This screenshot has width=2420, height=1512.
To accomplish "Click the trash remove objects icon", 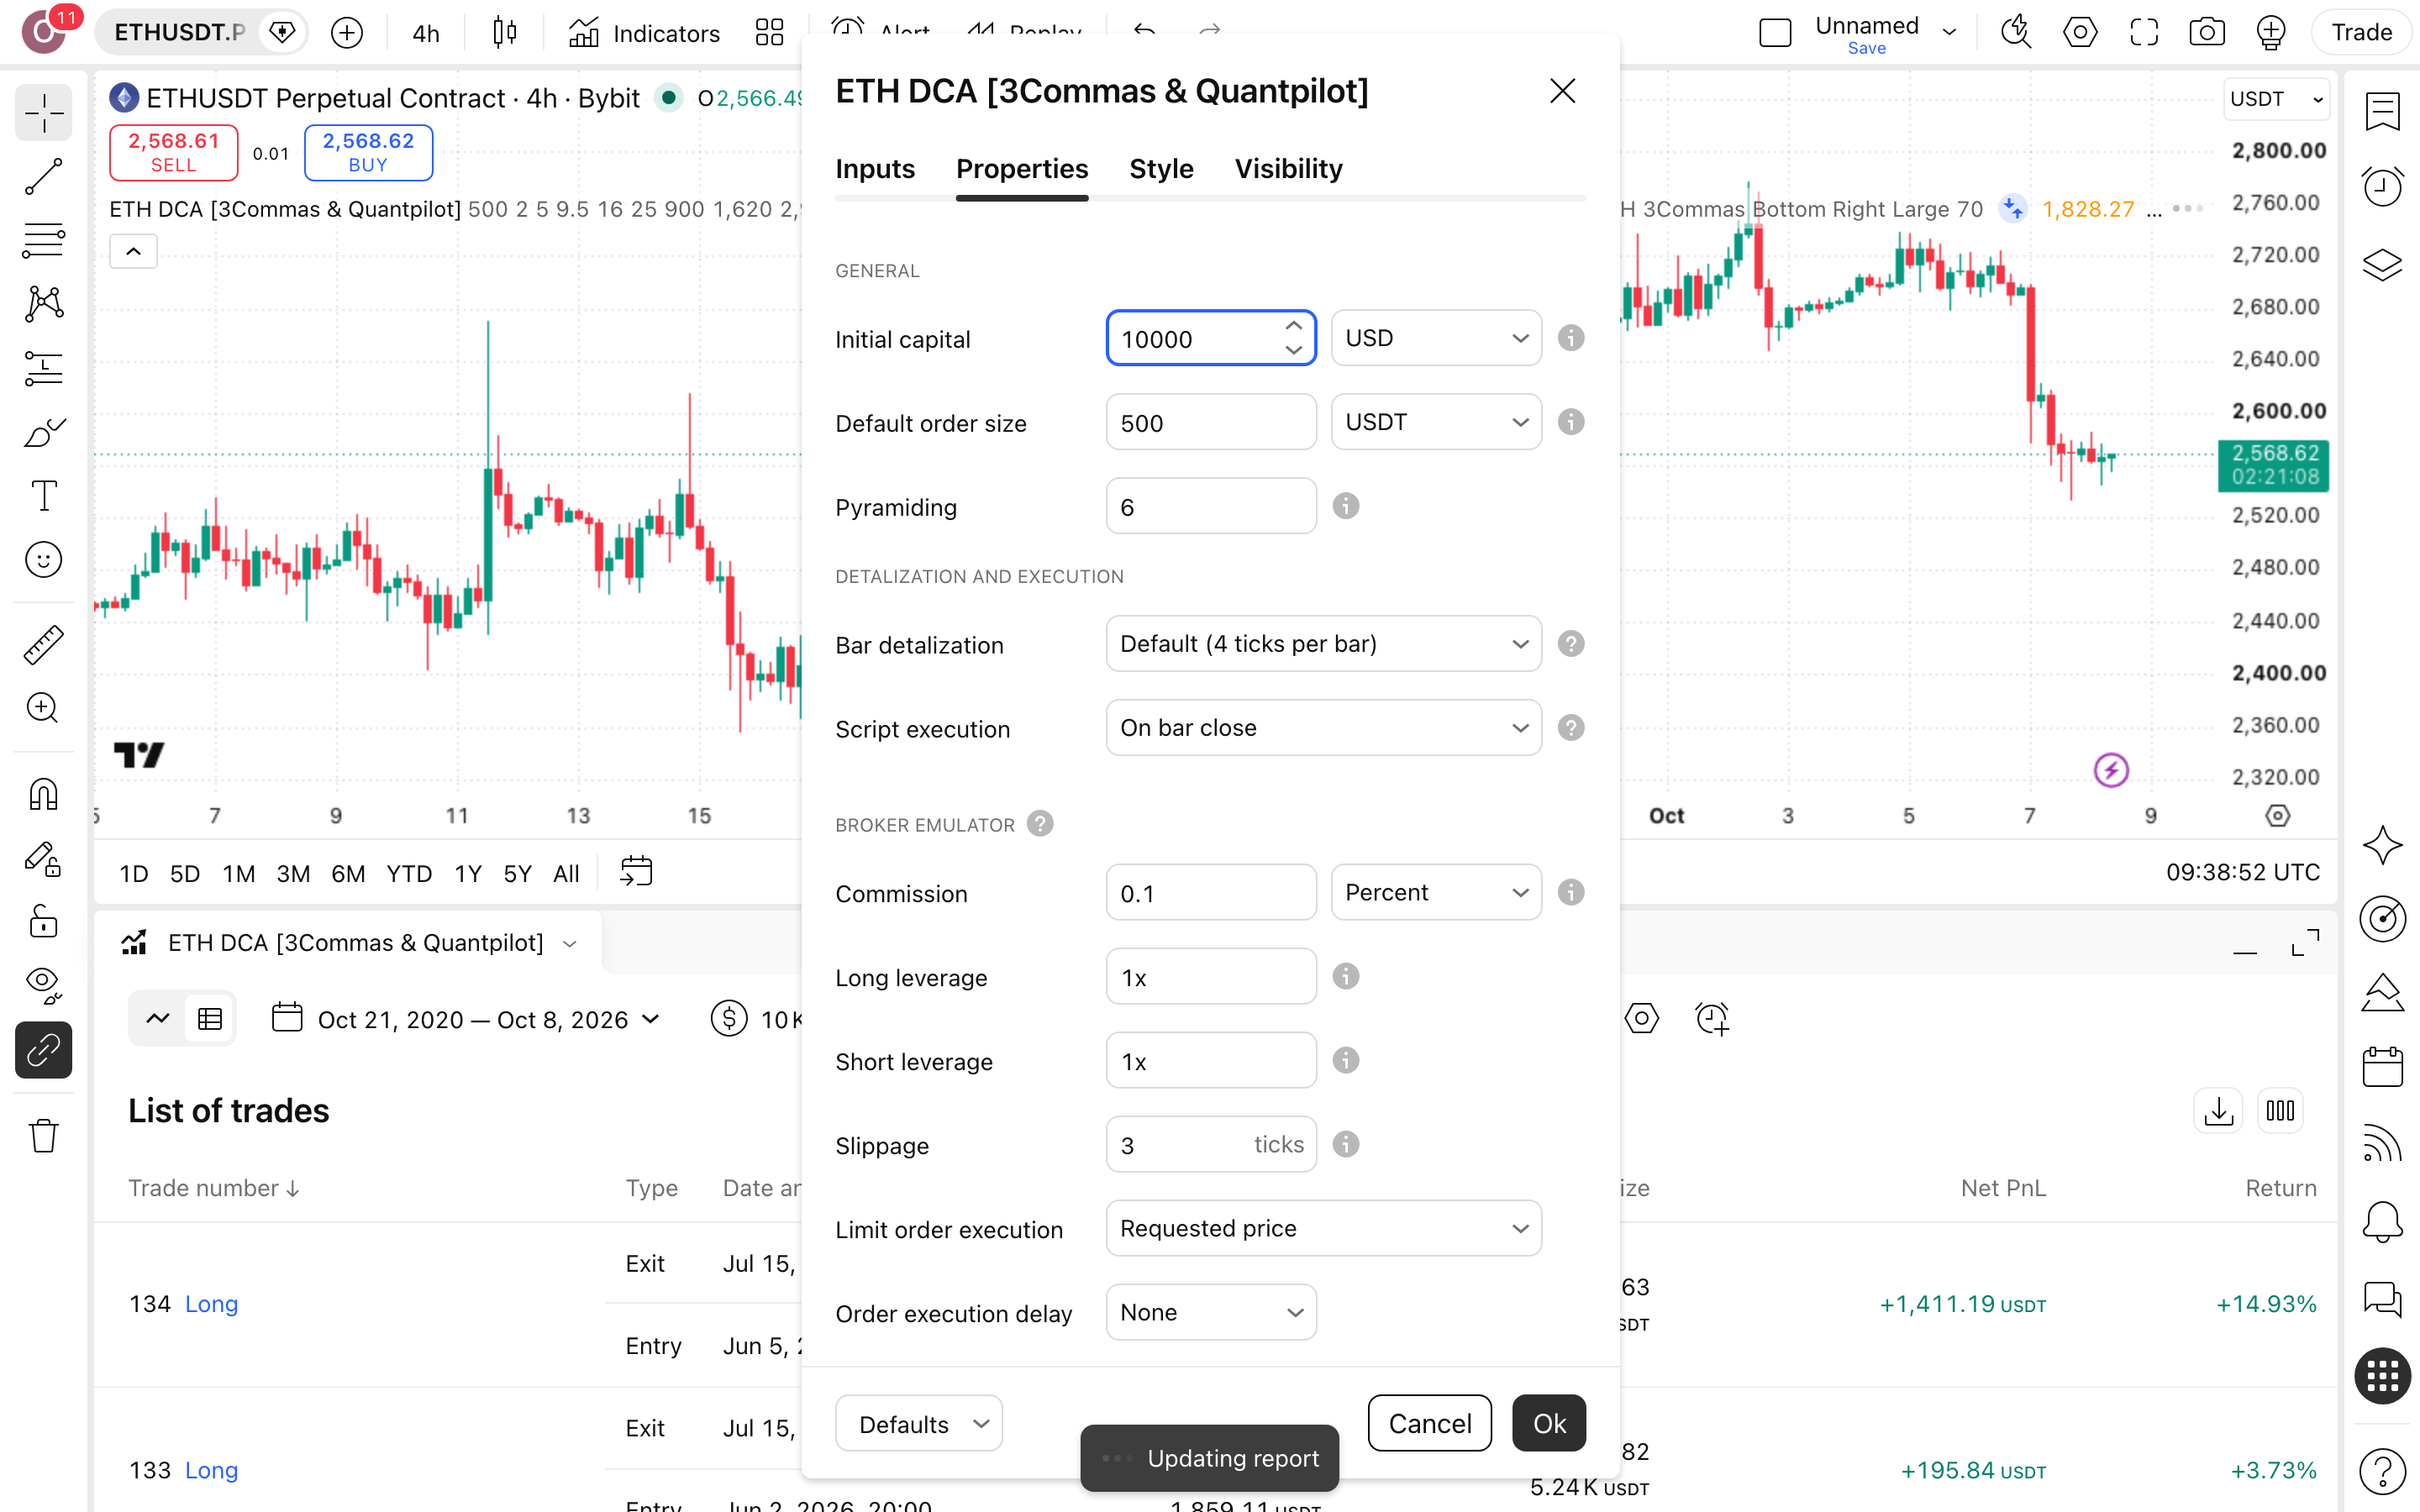I will click(43, 1136).
